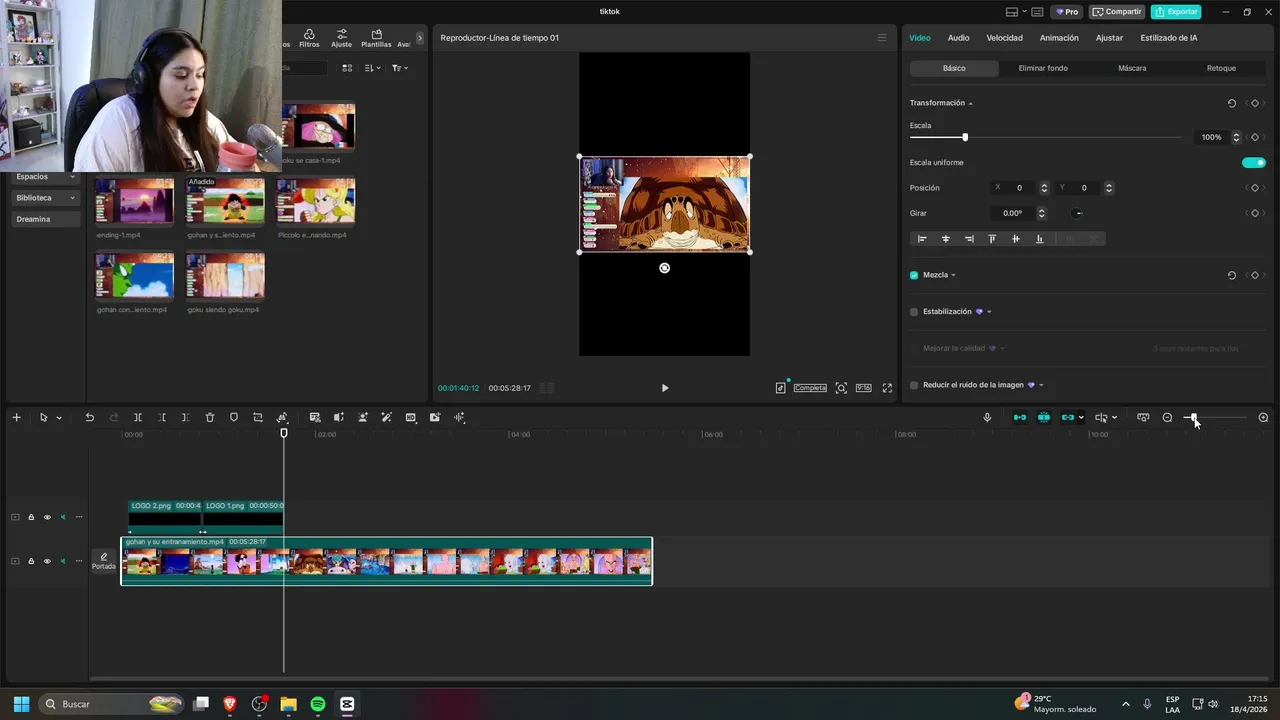Image resolution: width=1280 pixels, height=720 pixels.
Task: Switch to the Audio tab
Action: (x=958, y=38)
